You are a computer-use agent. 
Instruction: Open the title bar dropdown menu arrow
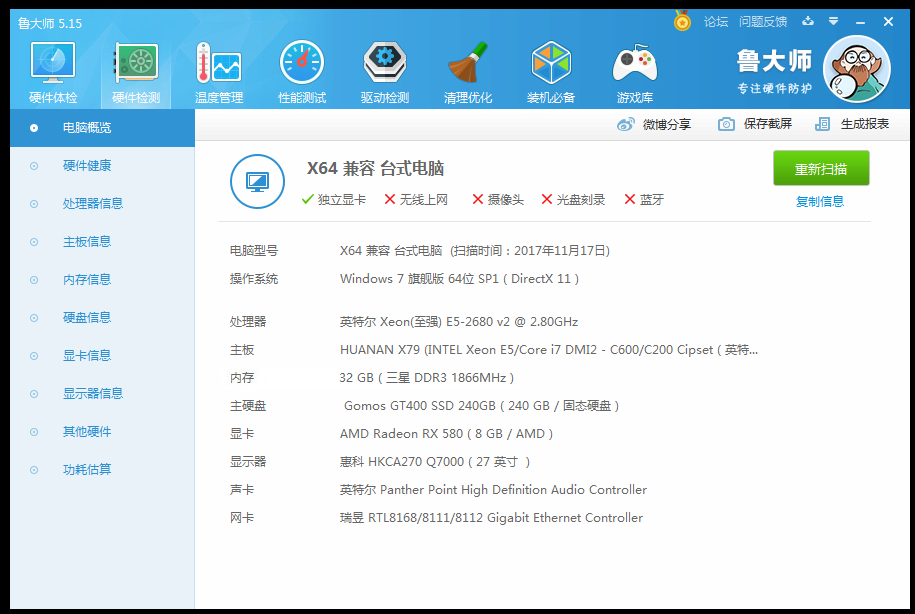833,22
